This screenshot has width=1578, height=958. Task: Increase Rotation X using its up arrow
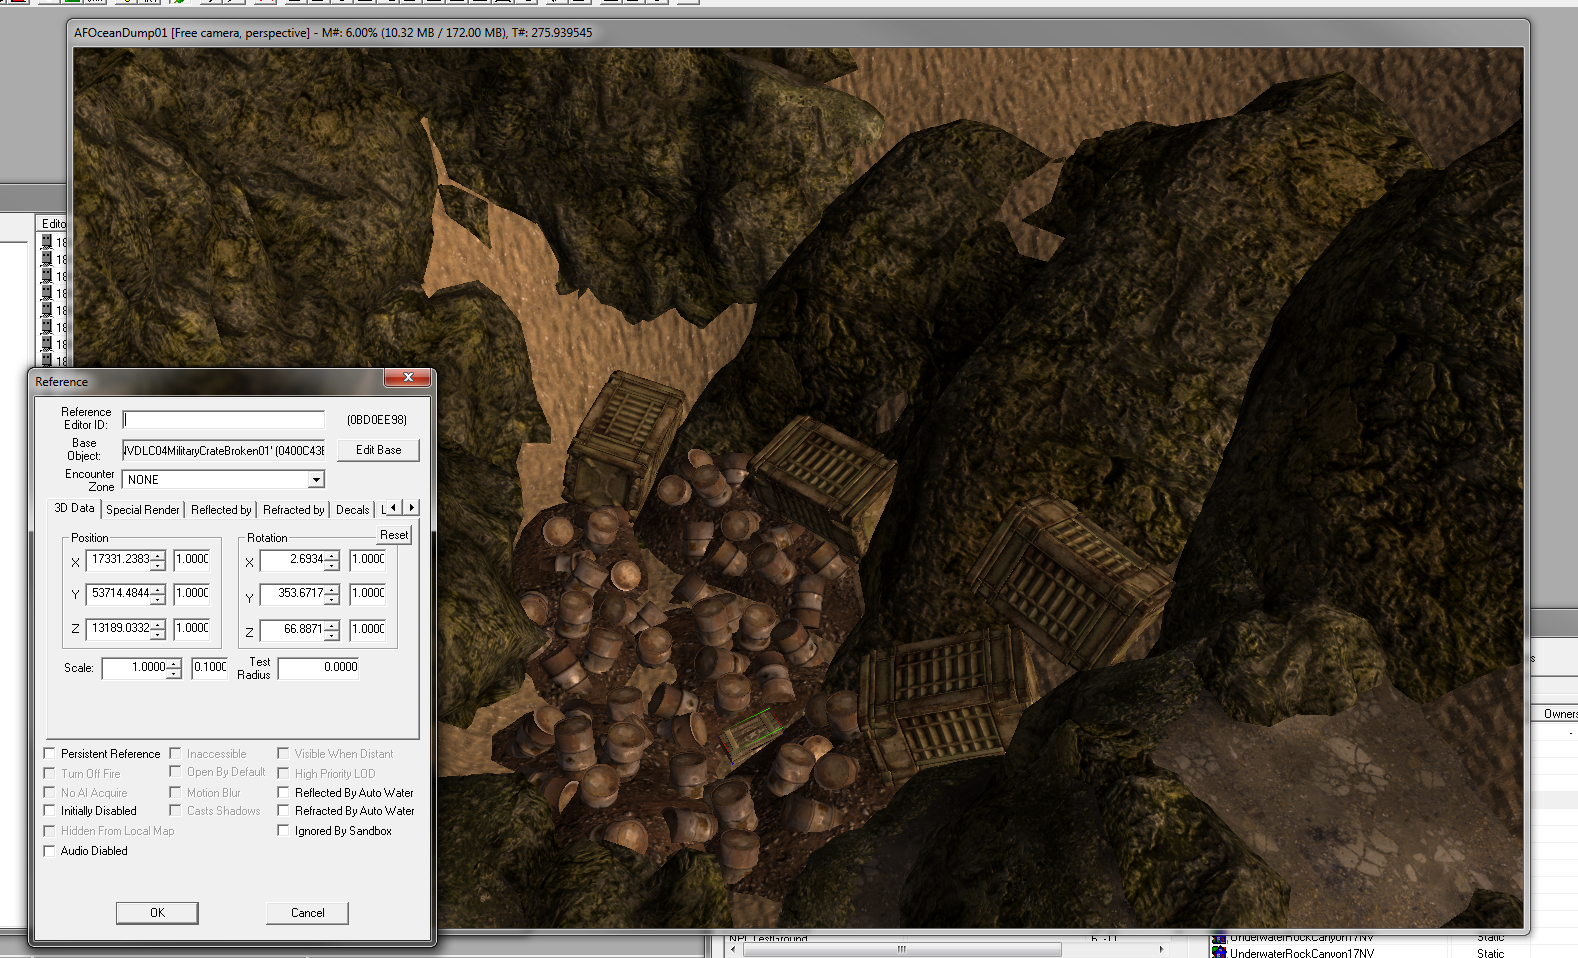pyautogui.click(x=332, y=555)
